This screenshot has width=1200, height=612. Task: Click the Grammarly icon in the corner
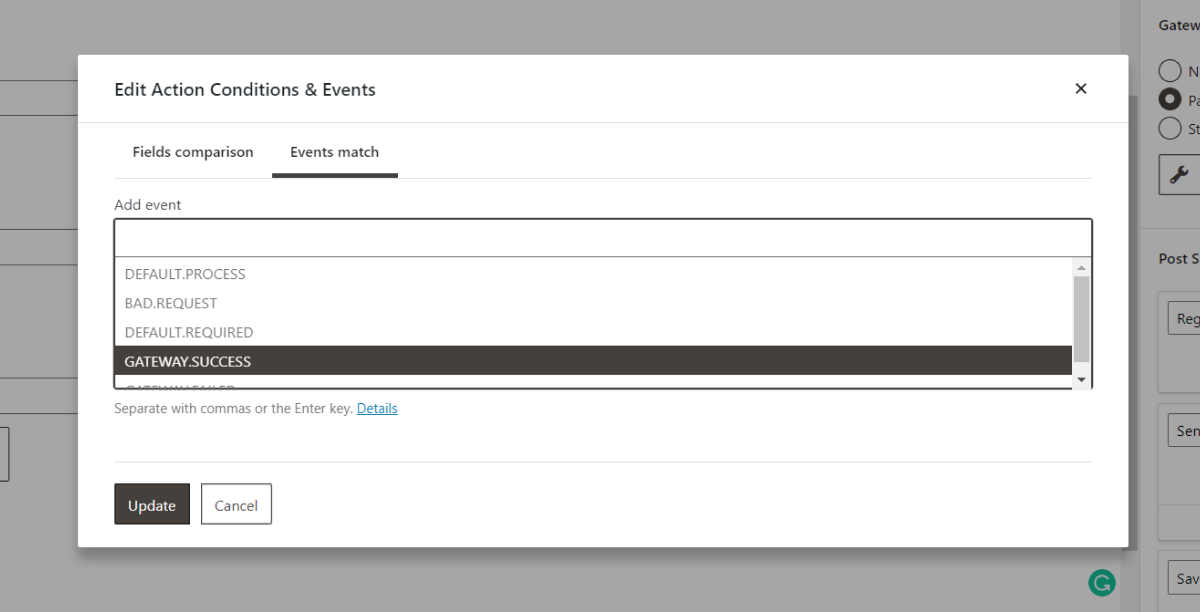(x=1101, y=581)
